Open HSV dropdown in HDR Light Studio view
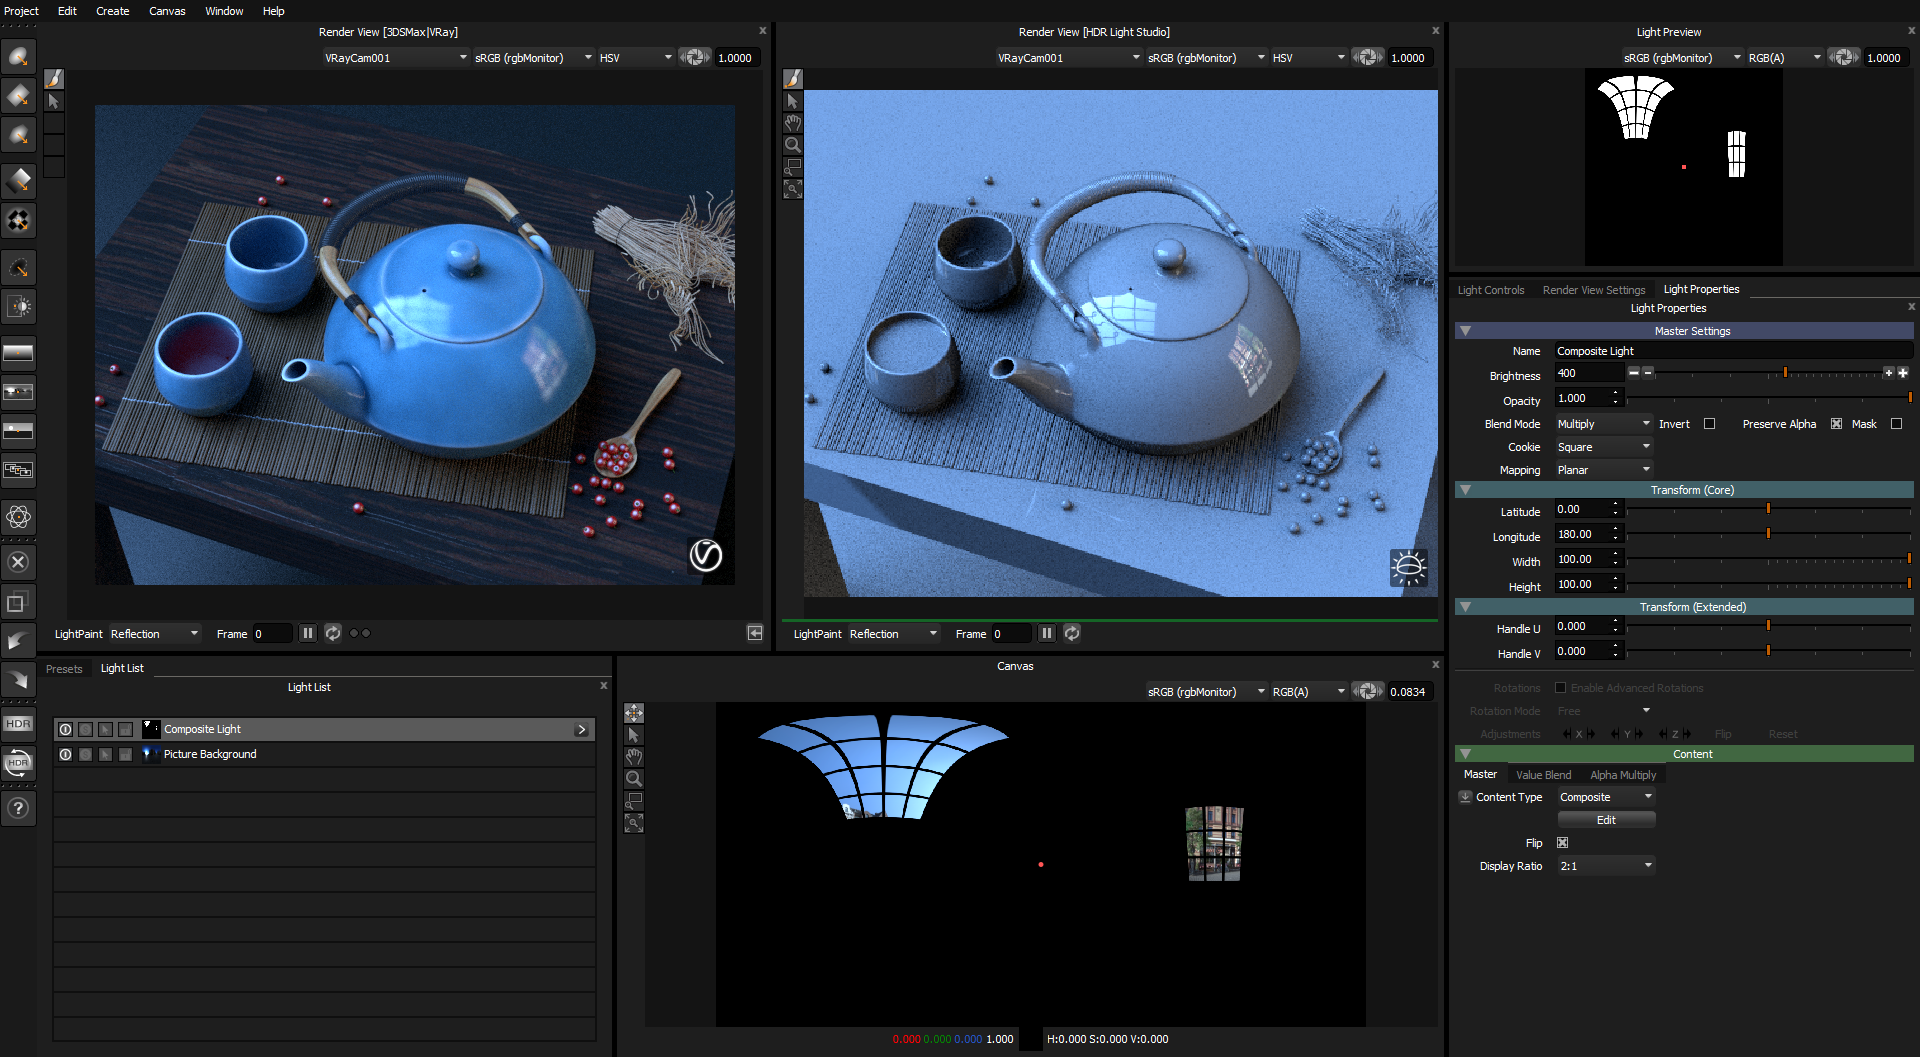Screen dimensions: 1920x1057 click(1308, 58)
